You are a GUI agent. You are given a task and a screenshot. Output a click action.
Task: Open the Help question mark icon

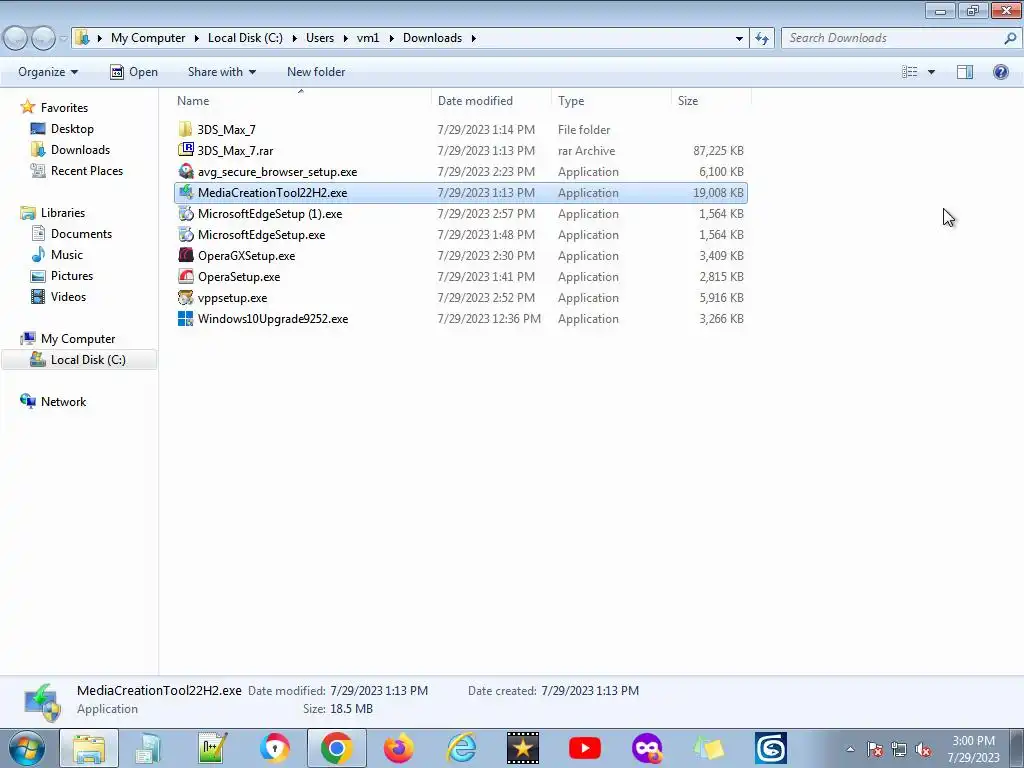[1000, 72]
